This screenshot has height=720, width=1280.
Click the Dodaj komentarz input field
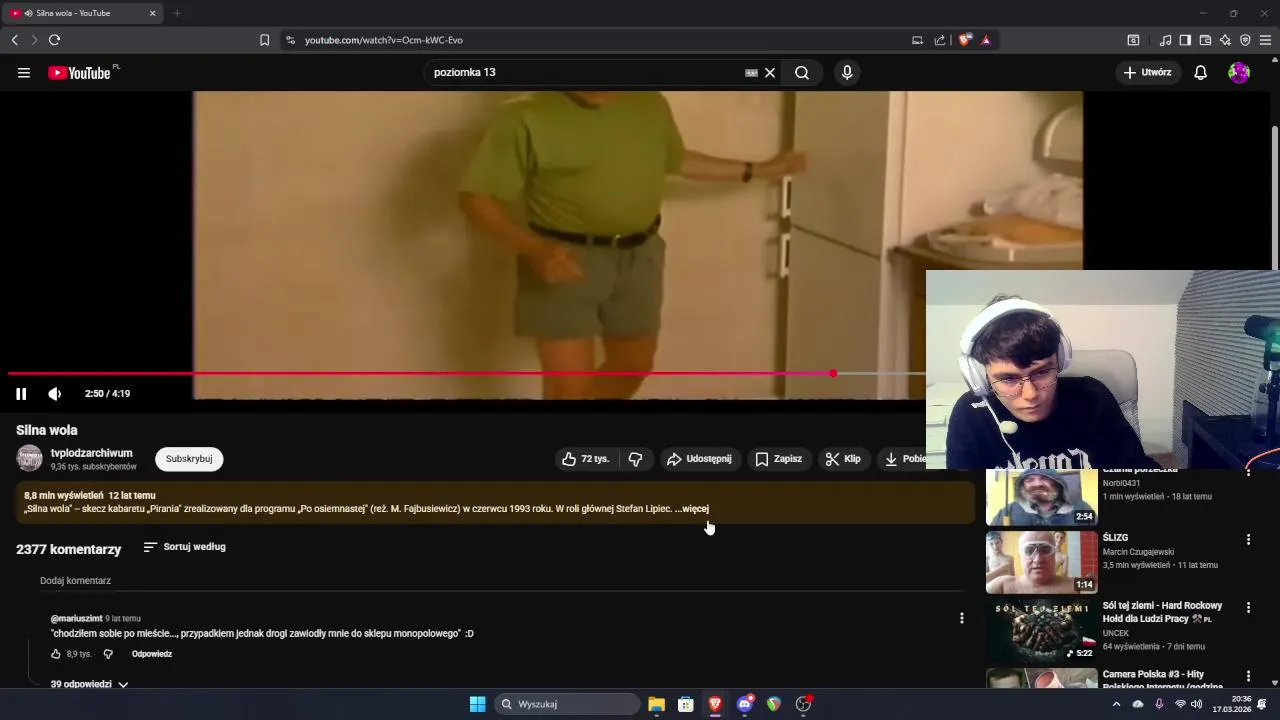[x=500, y=581]
